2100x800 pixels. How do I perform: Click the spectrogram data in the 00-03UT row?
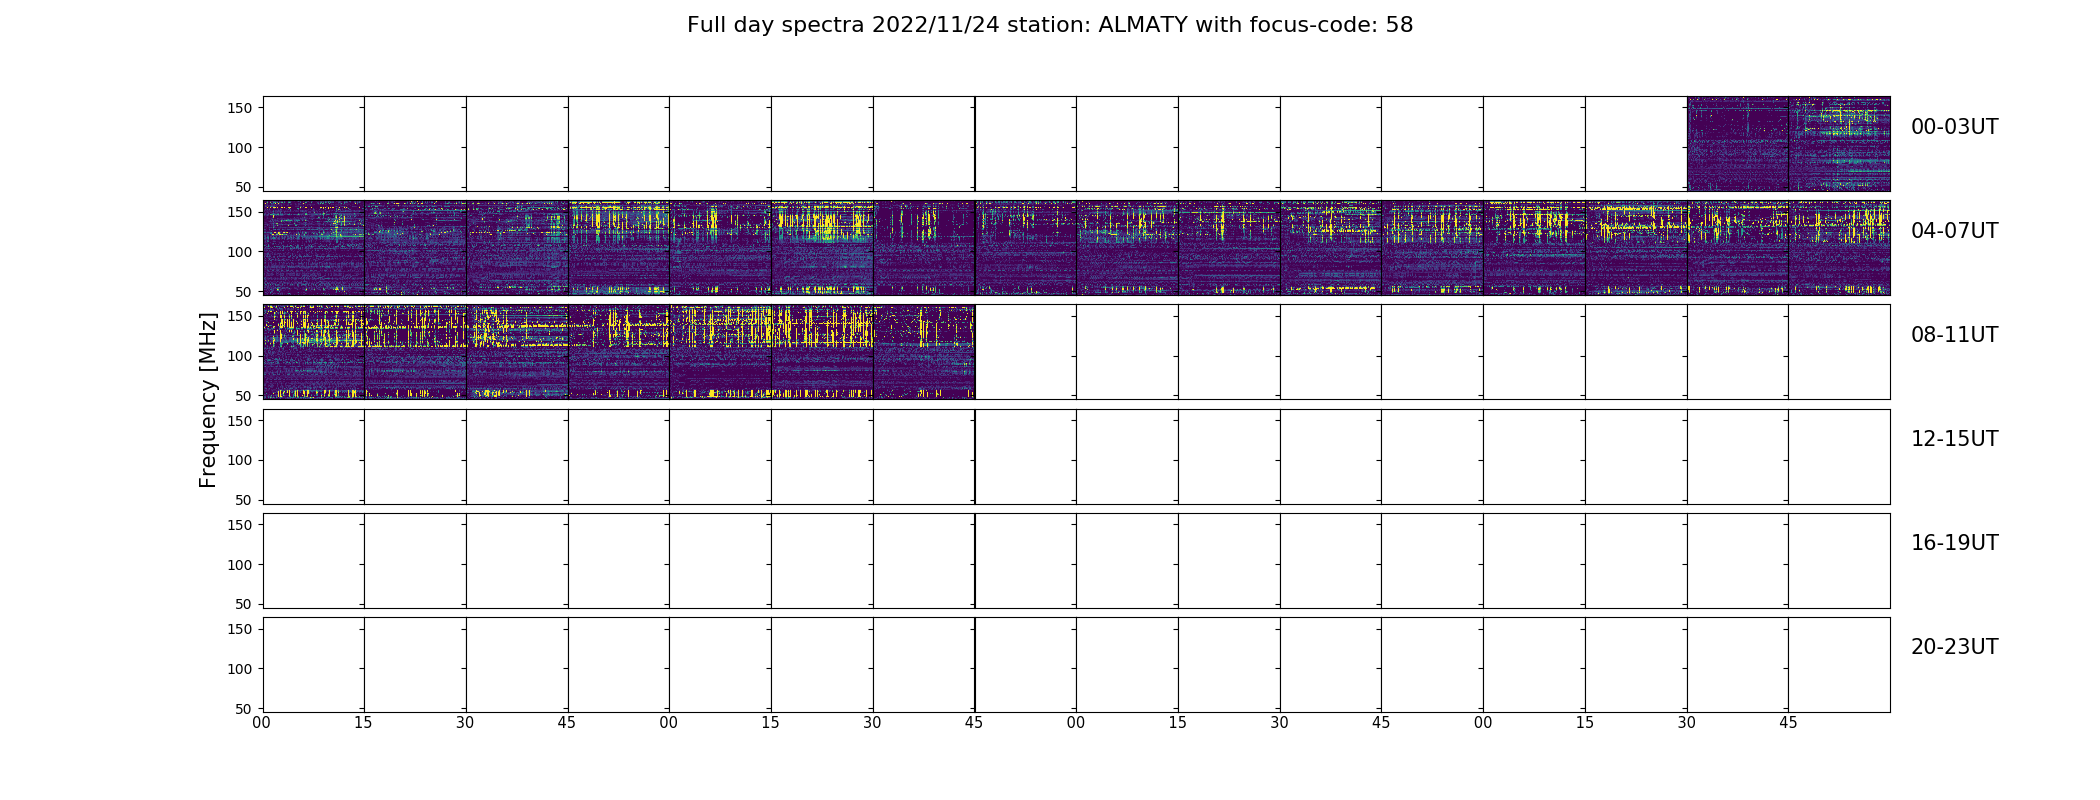coord(1788,144)
